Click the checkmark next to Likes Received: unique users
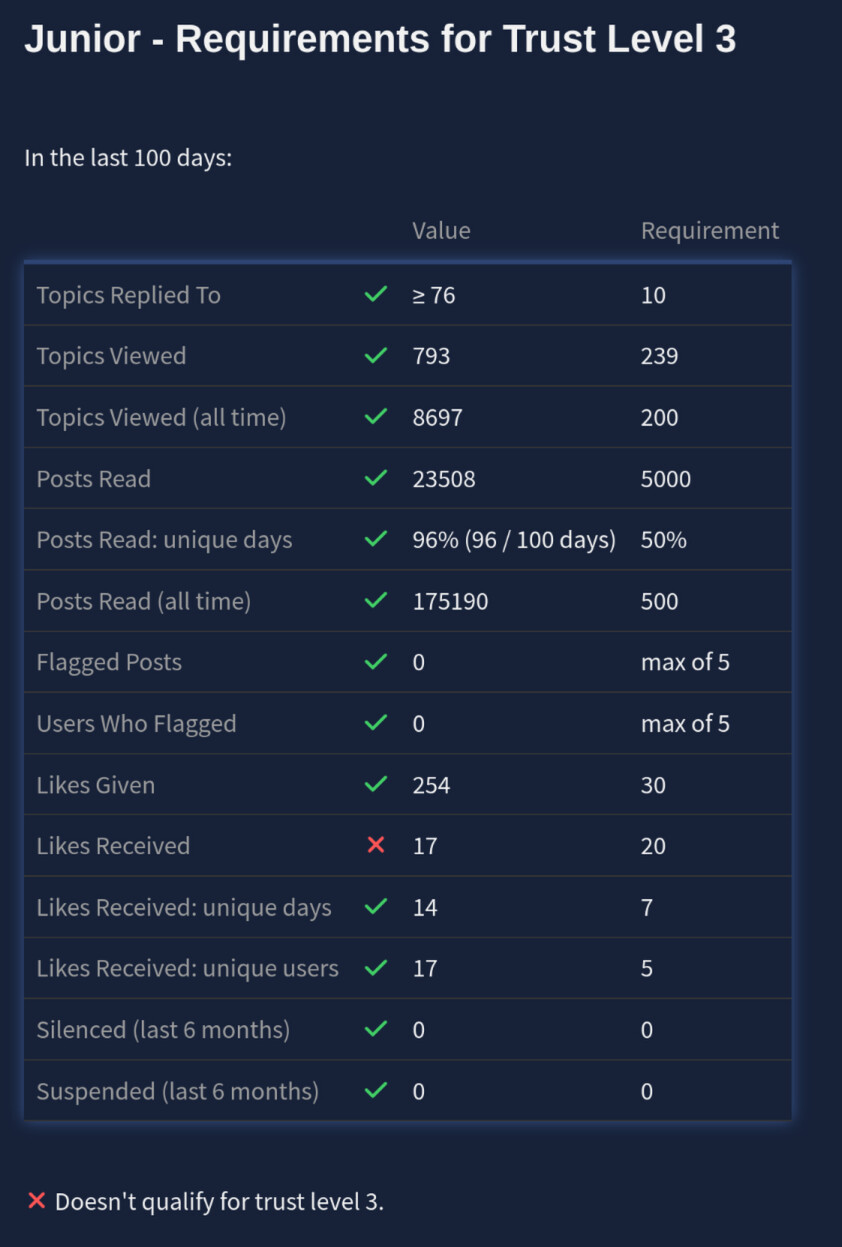 [x=376, y=968]
